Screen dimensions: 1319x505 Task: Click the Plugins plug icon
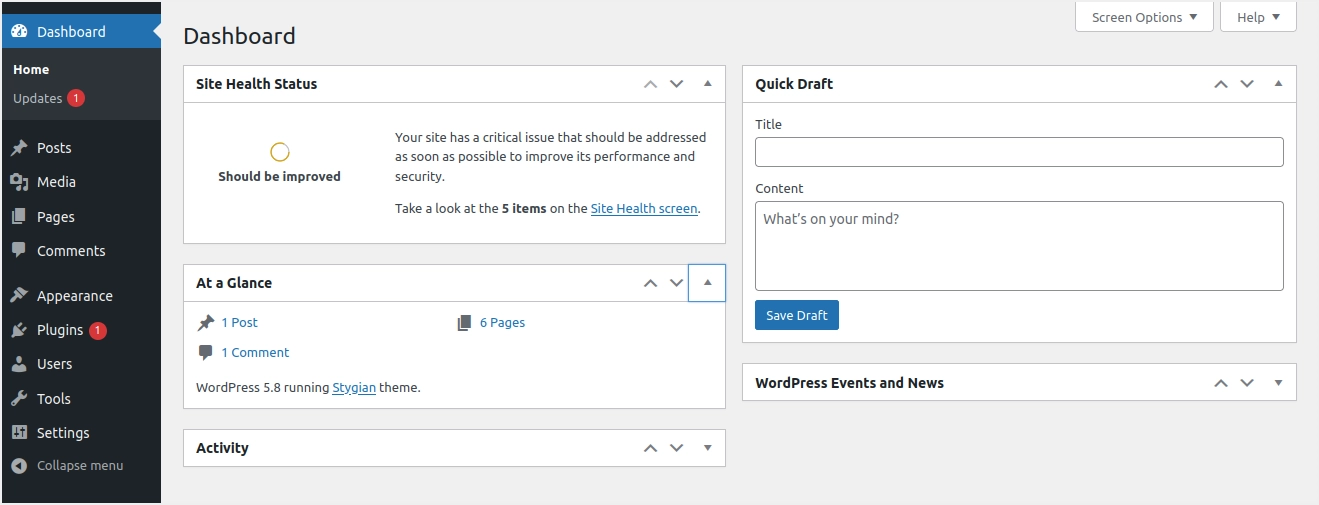pos(19,330)
